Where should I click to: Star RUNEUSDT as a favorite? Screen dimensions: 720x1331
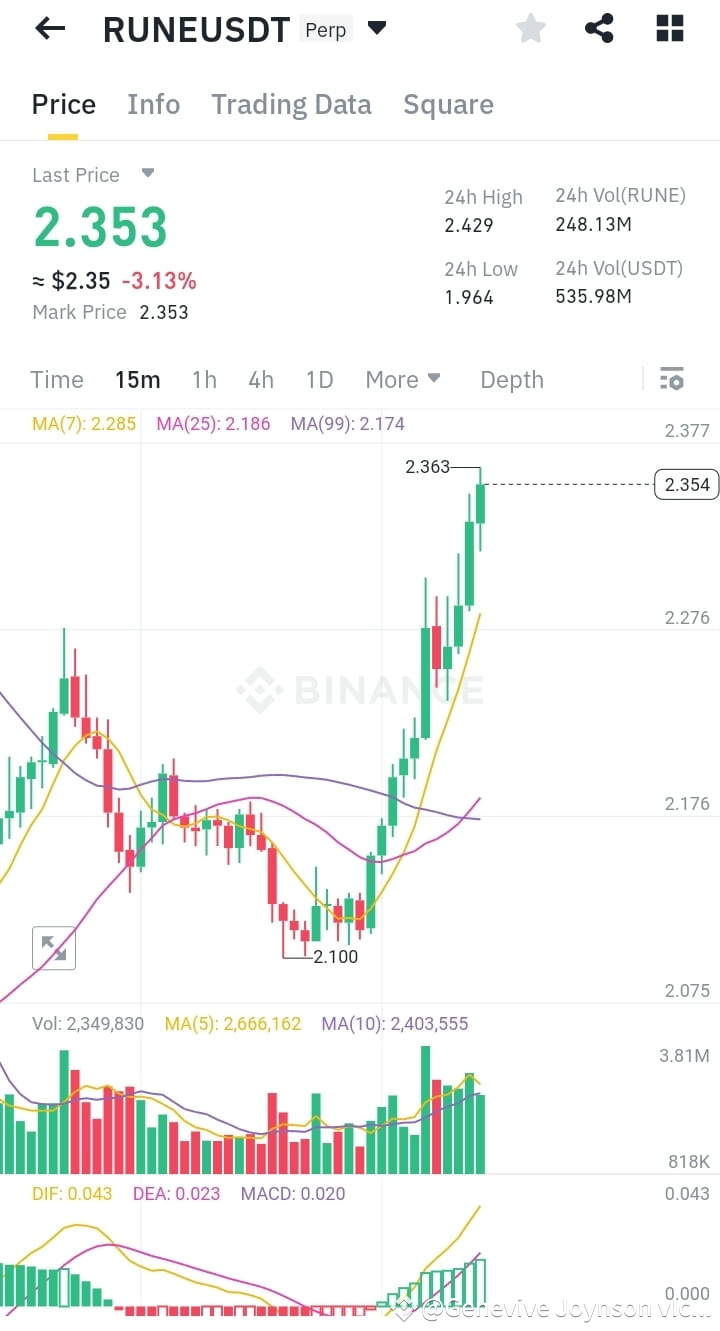tap(530, 28)
